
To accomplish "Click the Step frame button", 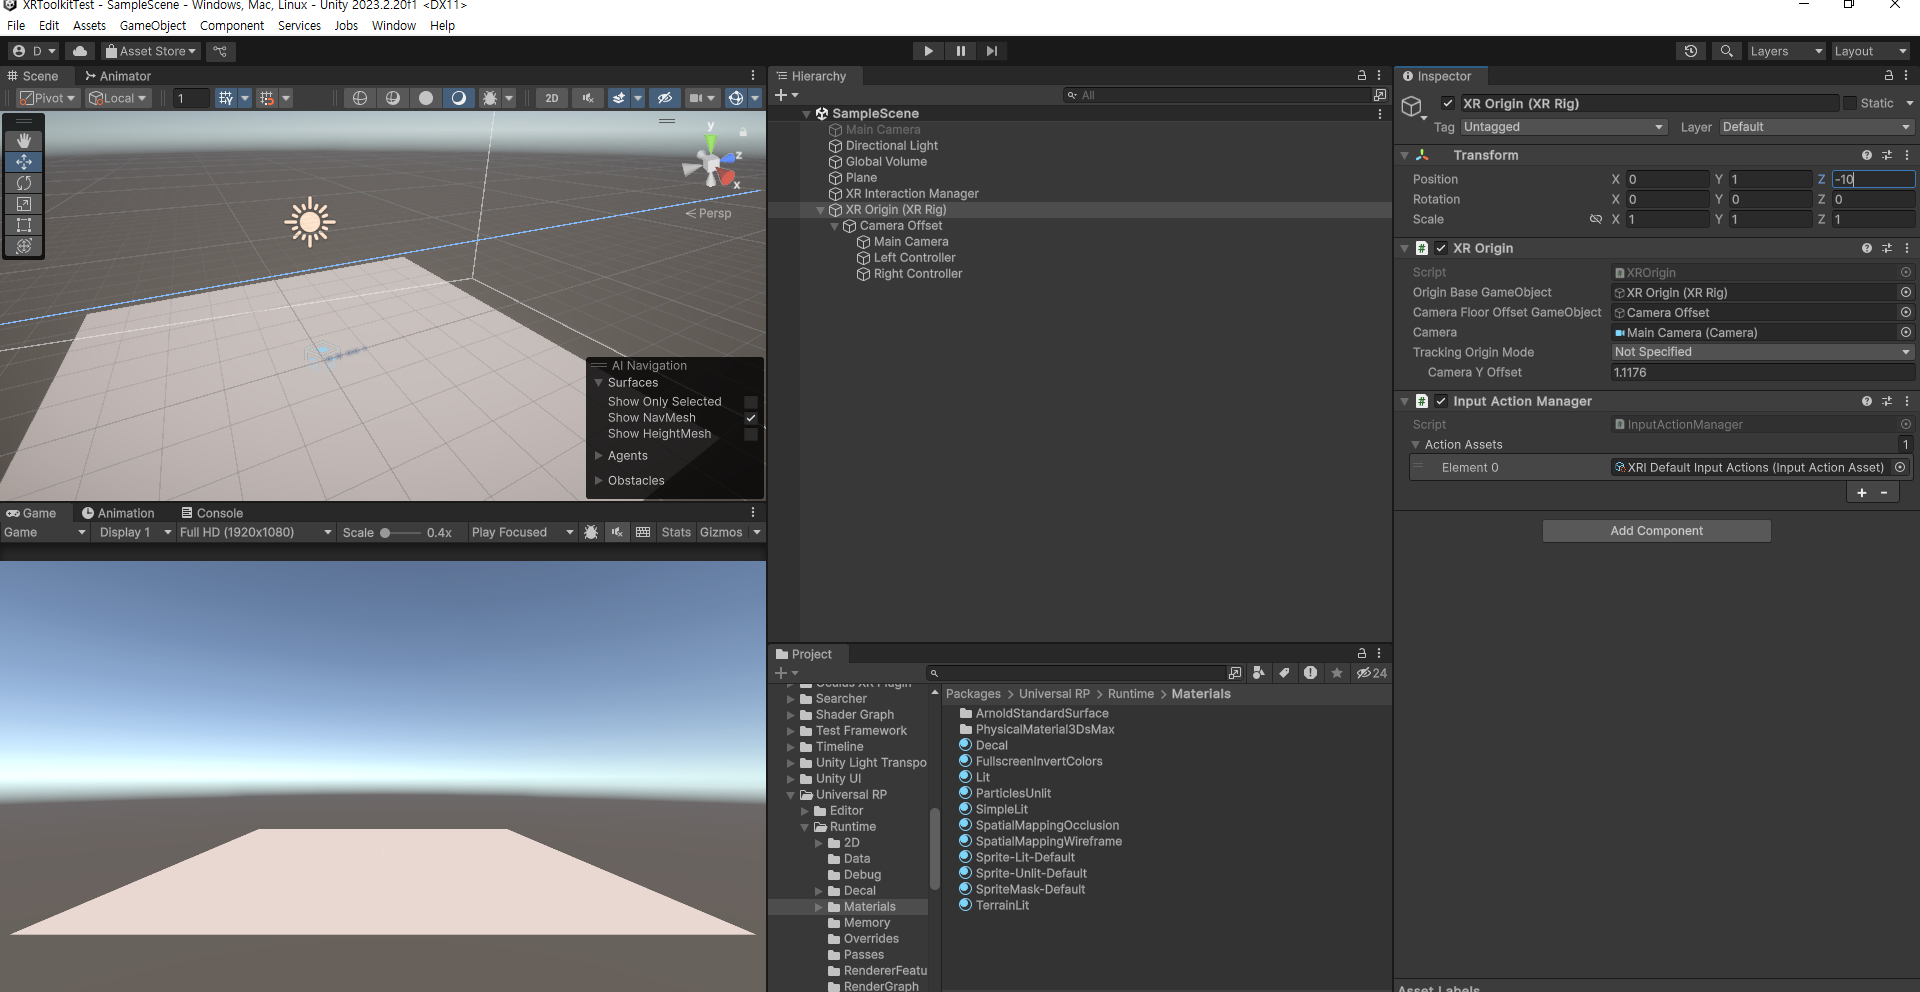I will pos(992,51).
